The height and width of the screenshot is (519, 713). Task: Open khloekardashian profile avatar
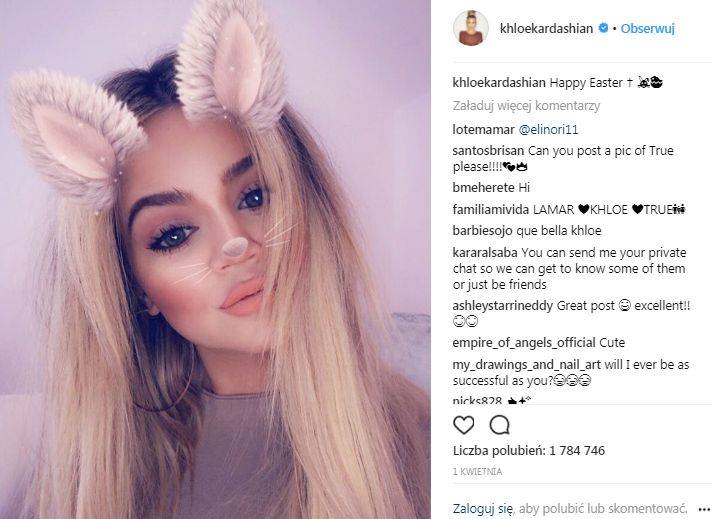coord(471,29)
